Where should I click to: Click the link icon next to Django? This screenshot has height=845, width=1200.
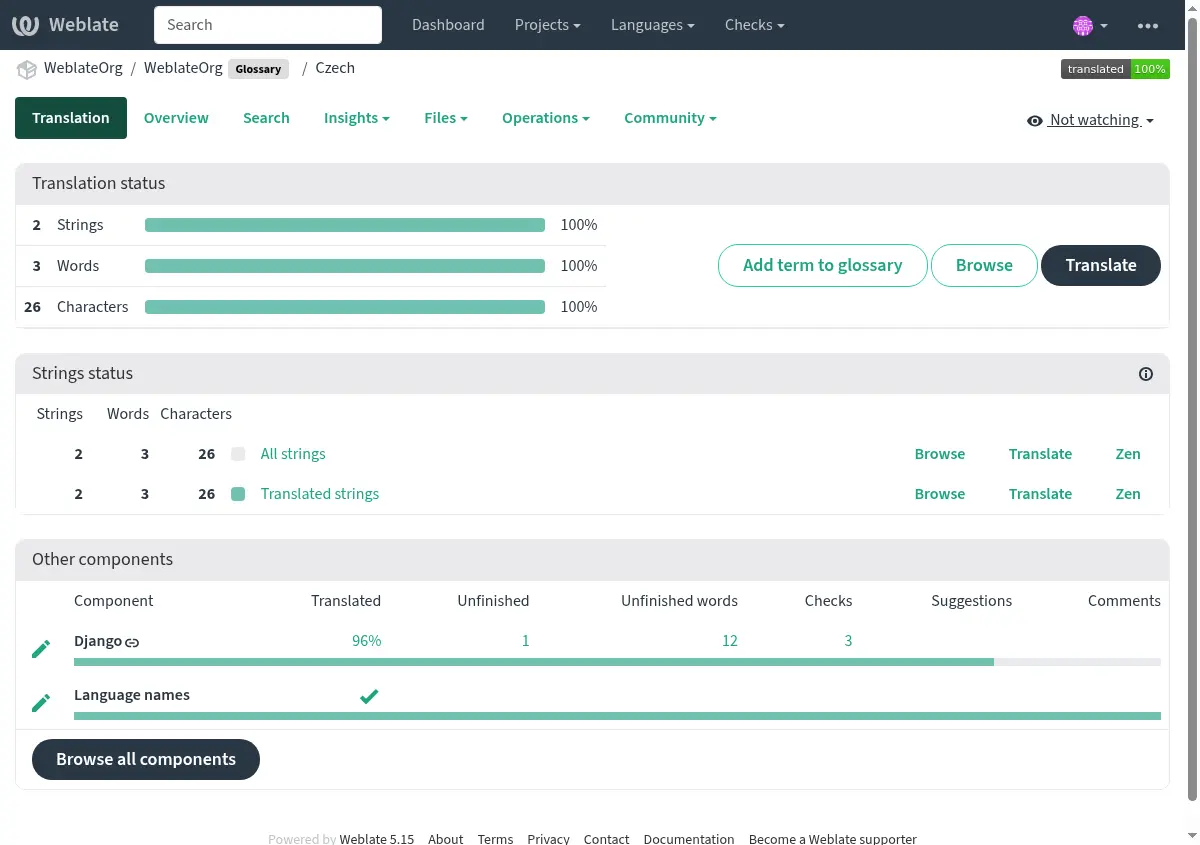pos(132,642)
